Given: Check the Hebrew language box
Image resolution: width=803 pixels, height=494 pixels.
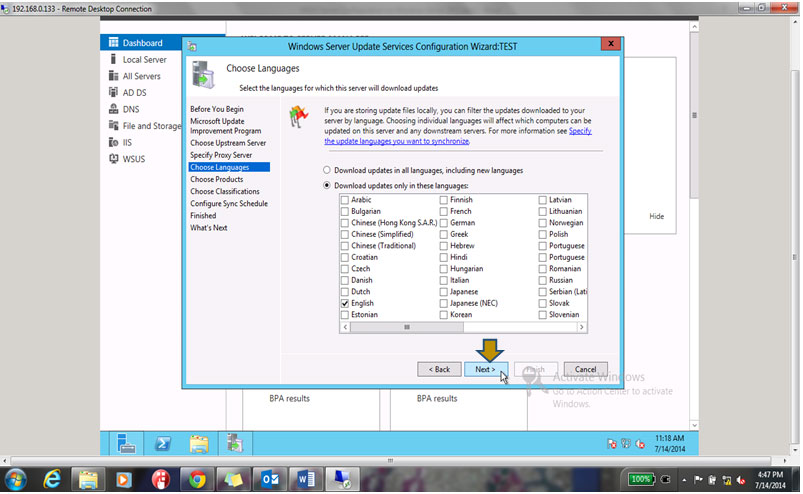Looking at the screenshot, I should point(443,246).
